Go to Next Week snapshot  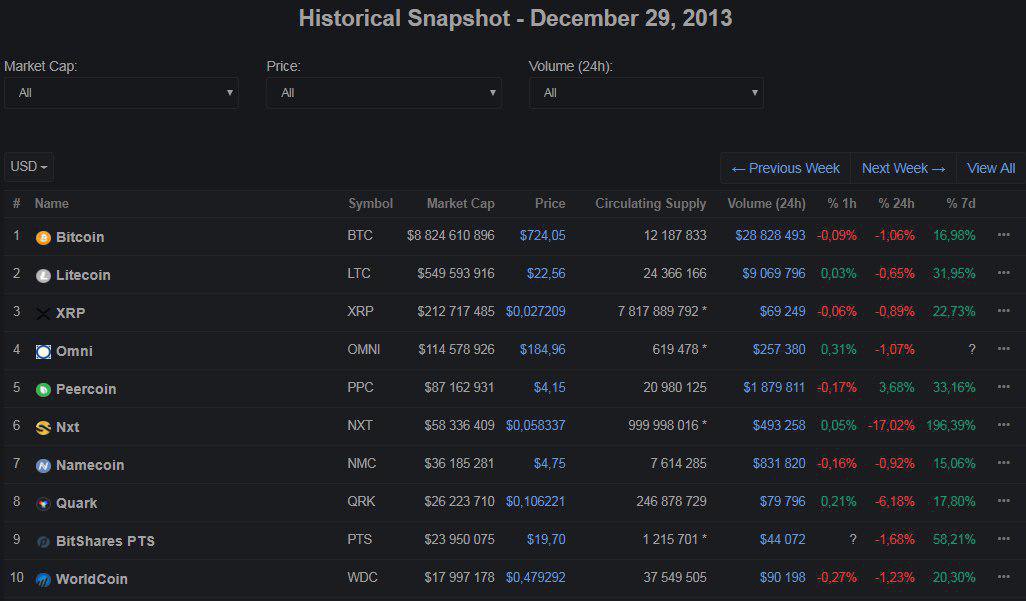(903, 168)
